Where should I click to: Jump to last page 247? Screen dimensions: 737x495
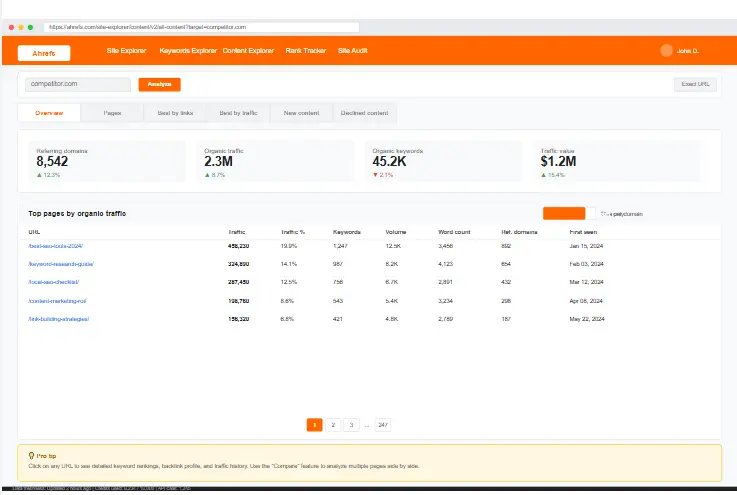(383, 425)
